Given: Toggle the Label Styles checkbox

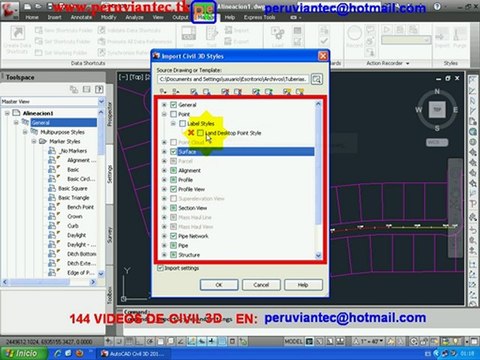Looking at the screenshot, I should tap(182, 123).
